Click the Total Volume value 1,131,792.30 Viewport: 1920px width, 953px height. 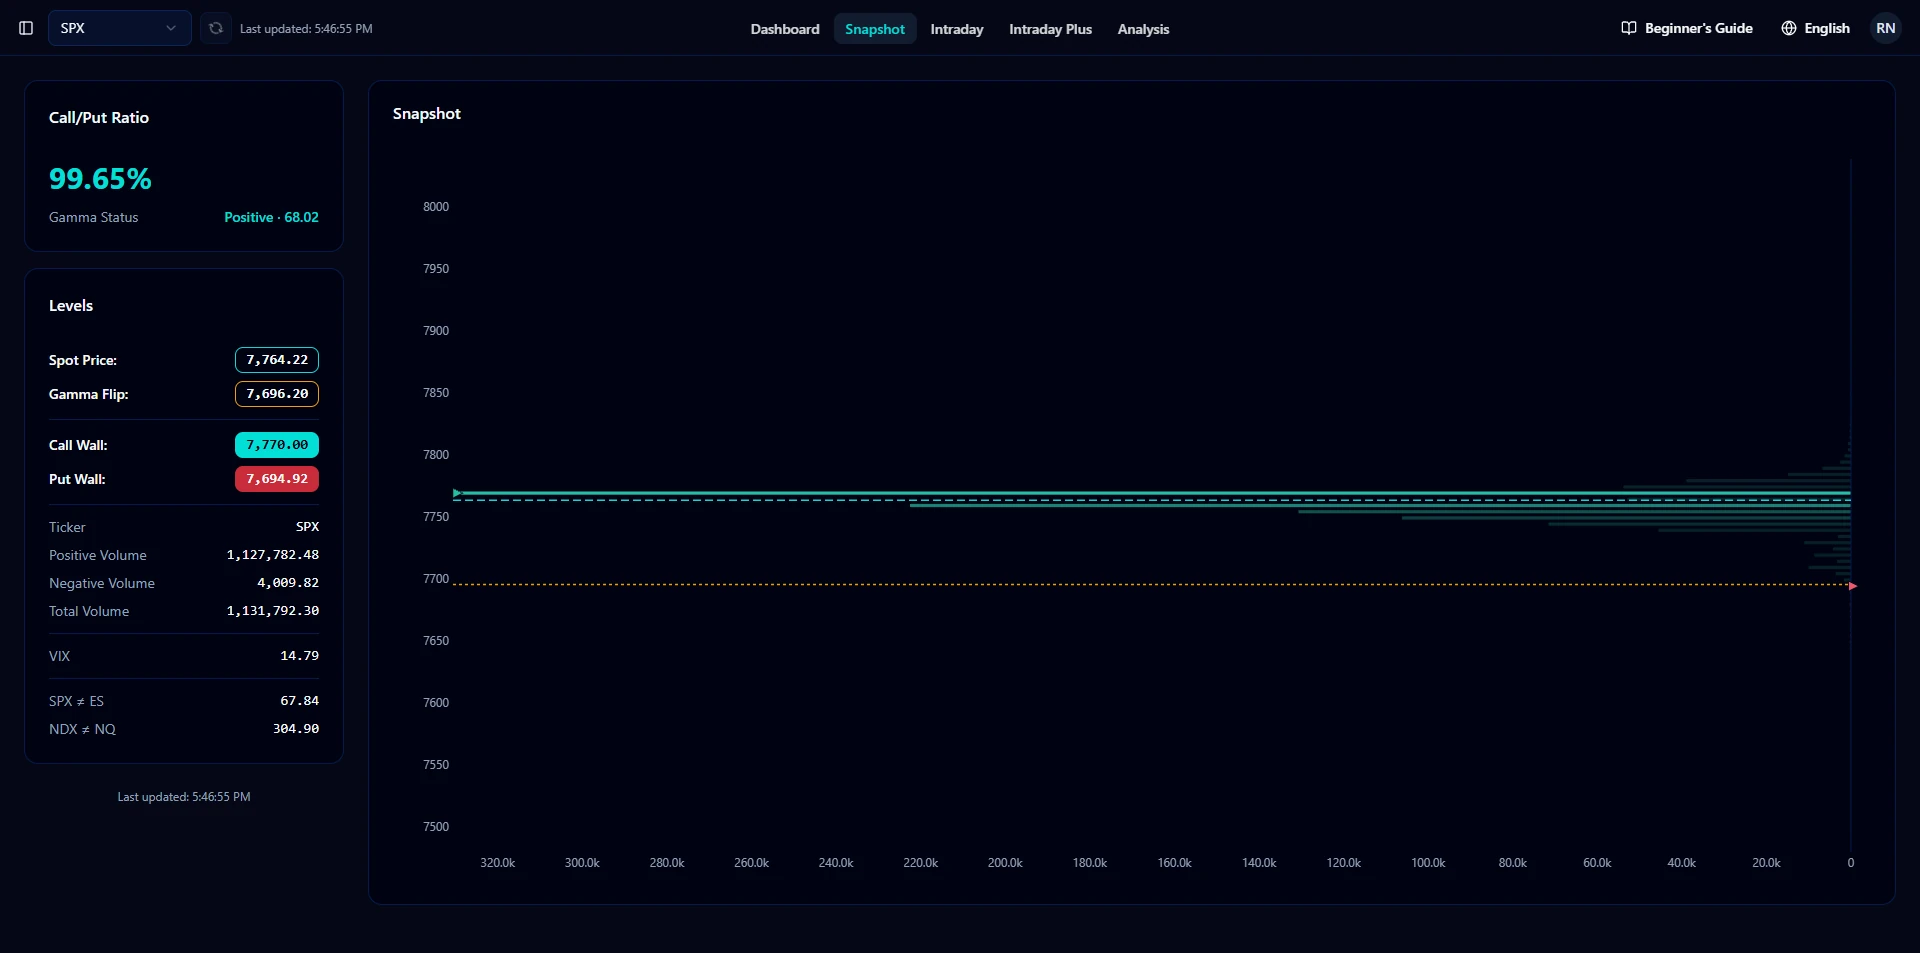point(273,611)
